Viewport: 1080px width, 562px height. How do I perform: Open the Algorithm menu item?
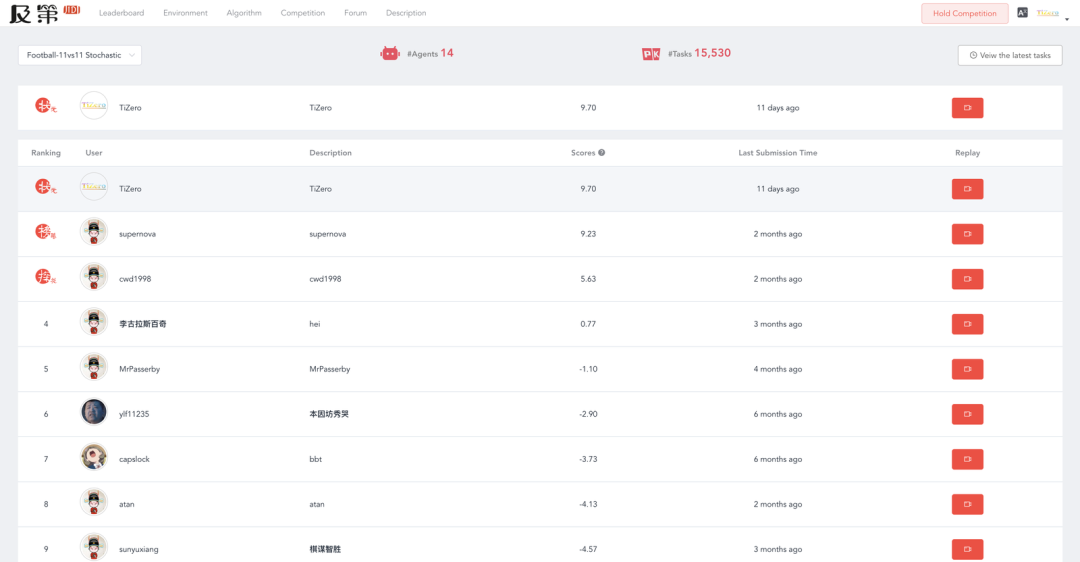pos(244,13)
